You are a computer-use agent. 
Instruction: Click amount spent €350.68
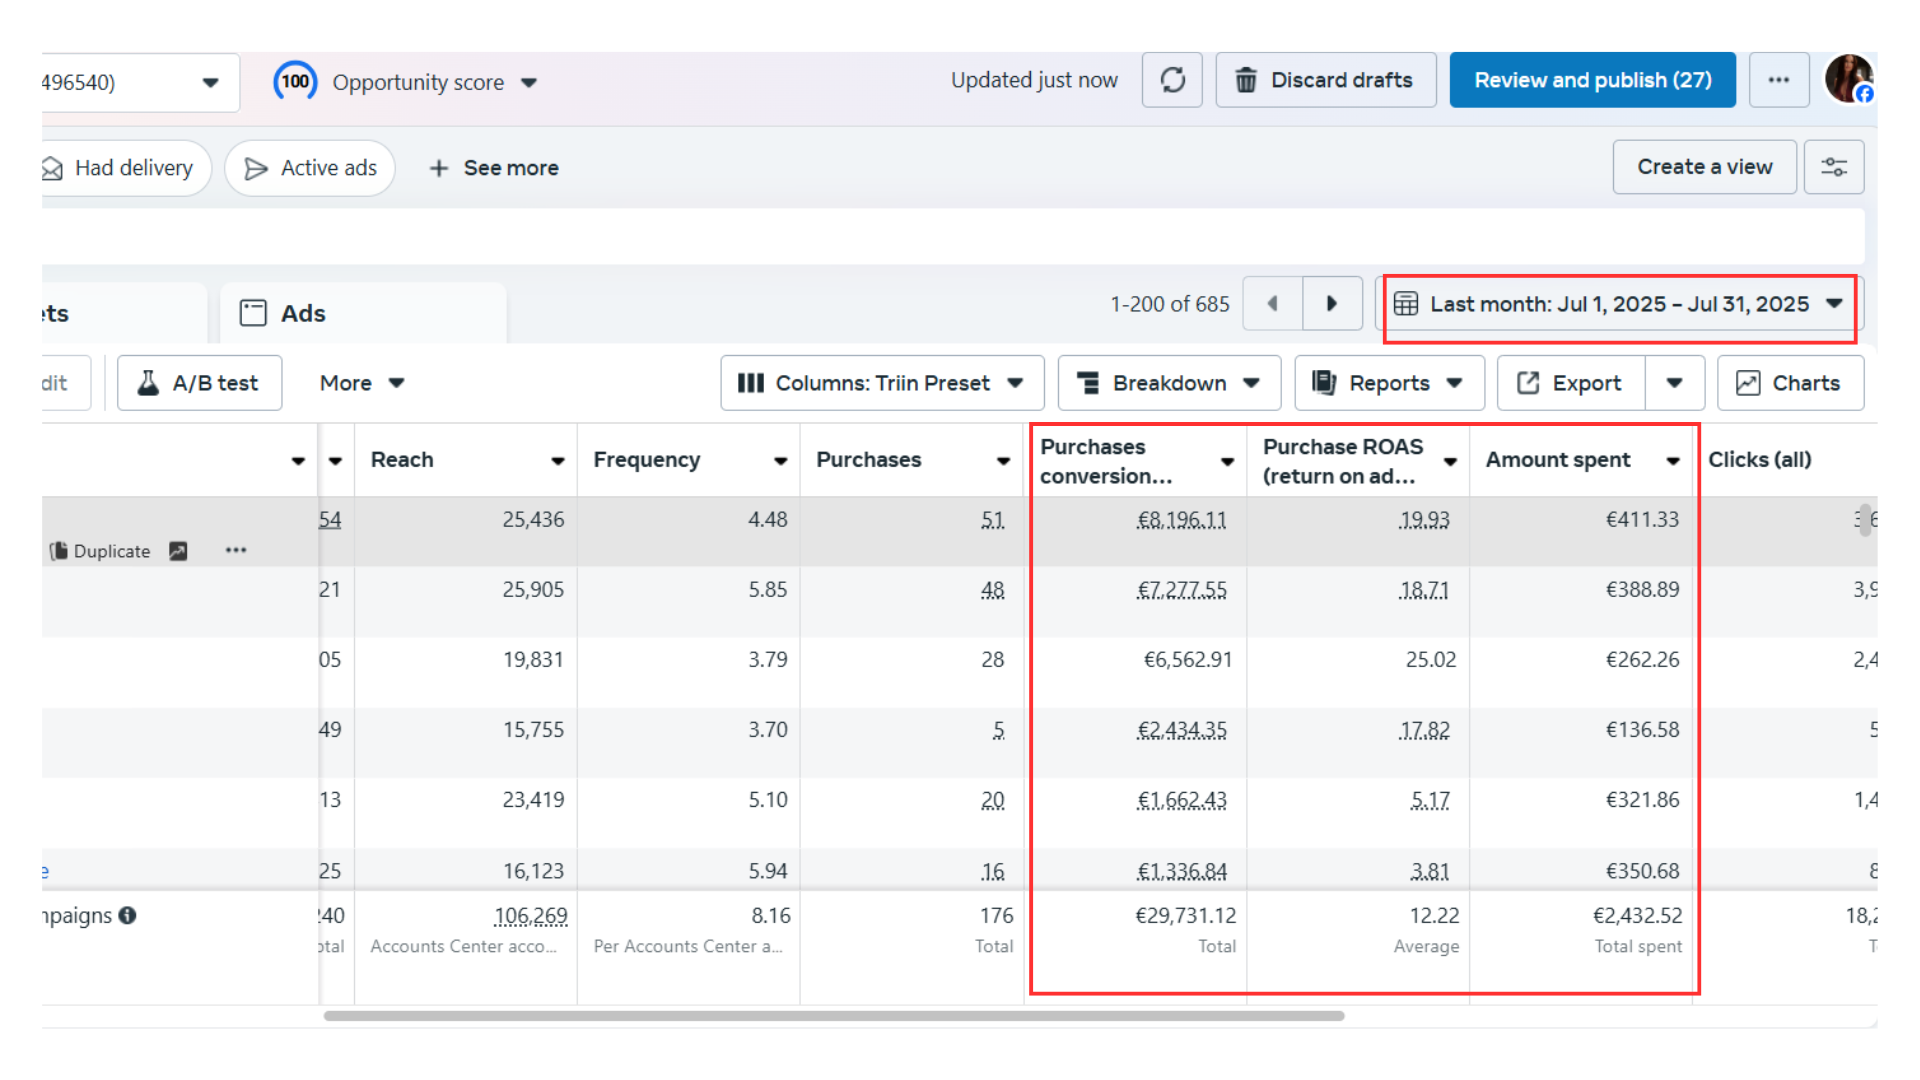(1642, 871)
